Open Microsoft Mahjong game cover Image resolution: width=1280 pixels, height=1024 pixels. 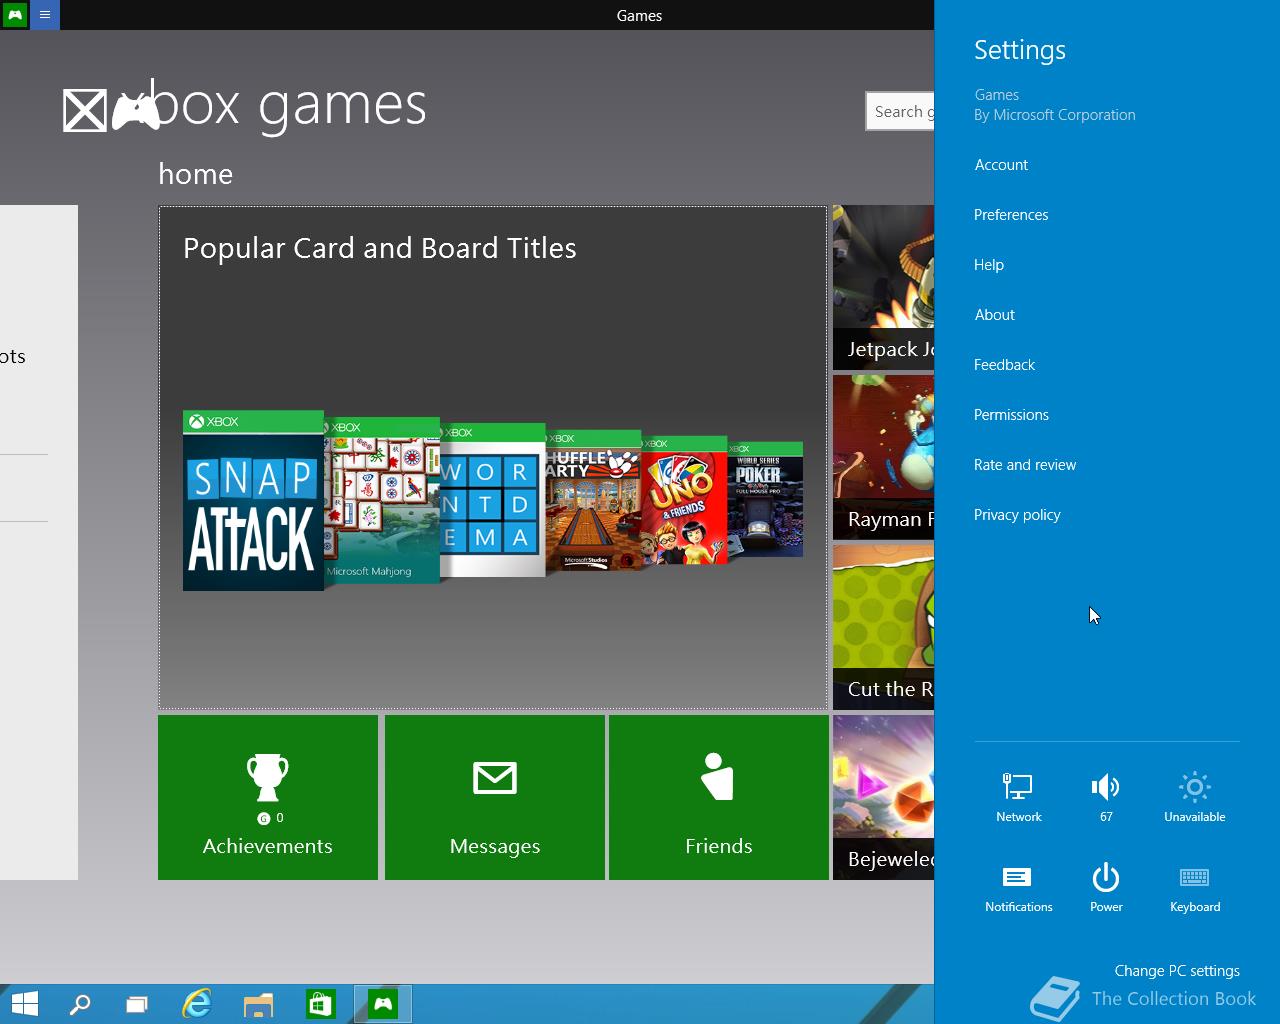tap(383, 500)
